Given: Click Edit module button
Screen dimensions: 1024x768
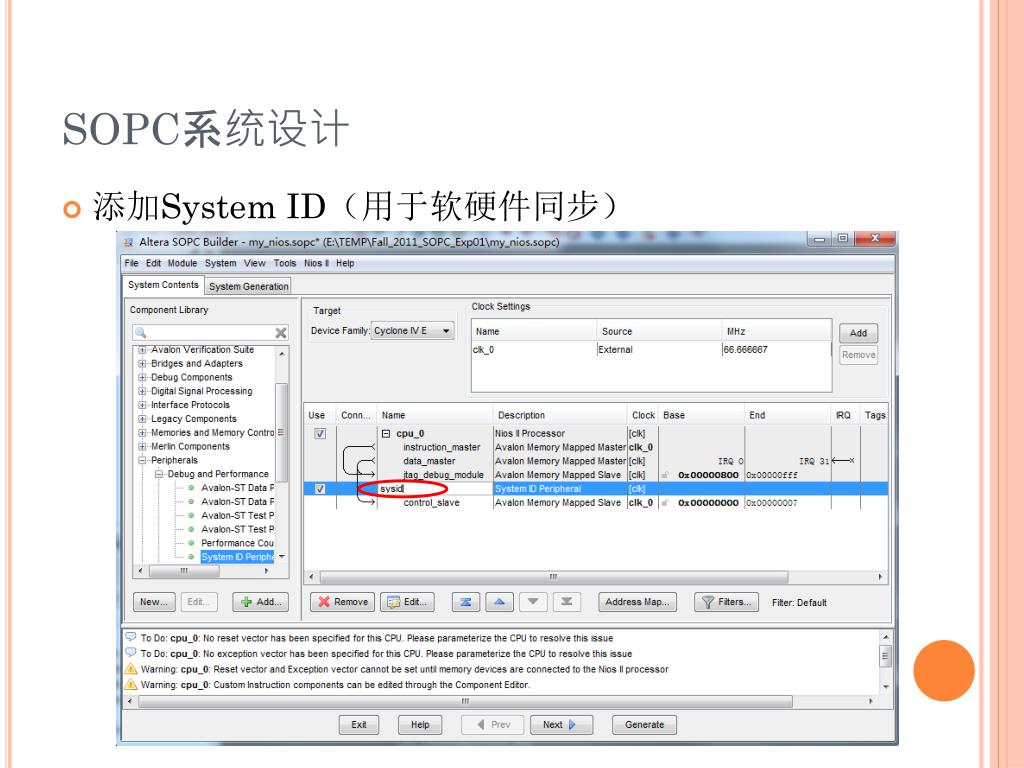Looking at the screenshot, I should [408, 602].
